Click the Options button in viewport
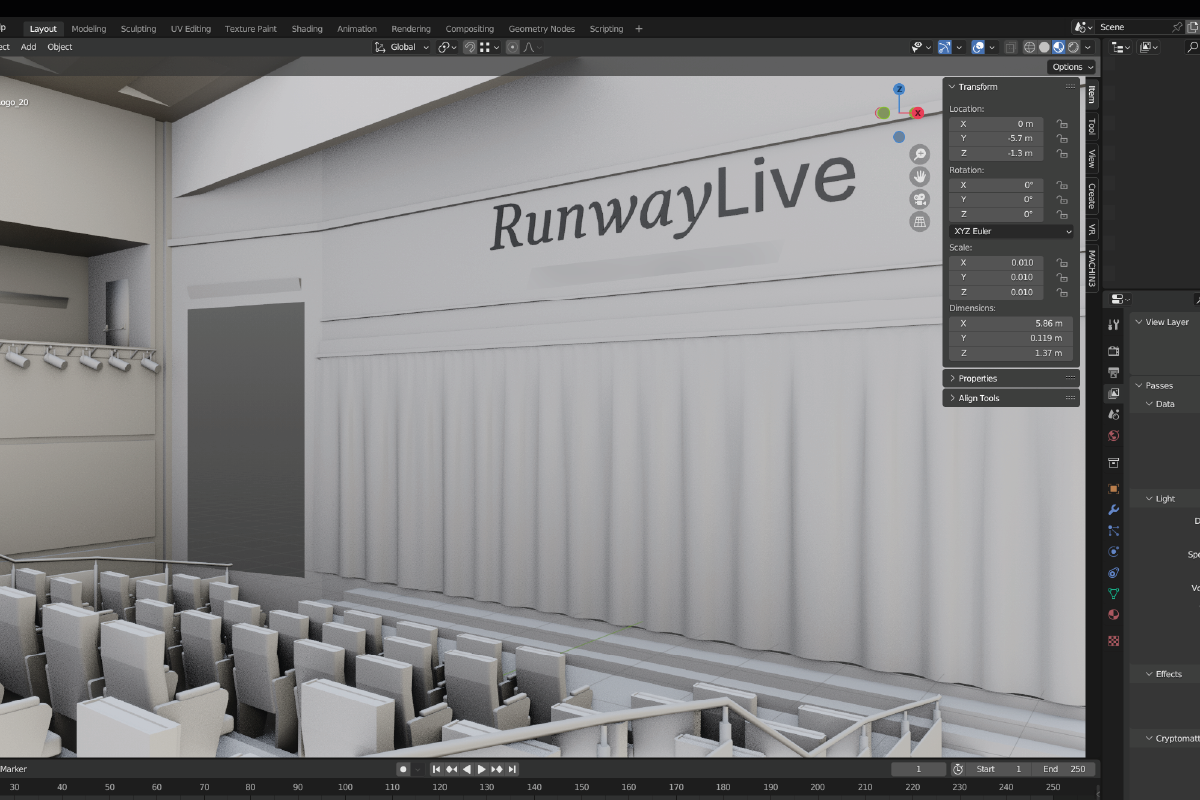Screen dimensions: 1200x800 point(1071,67)
